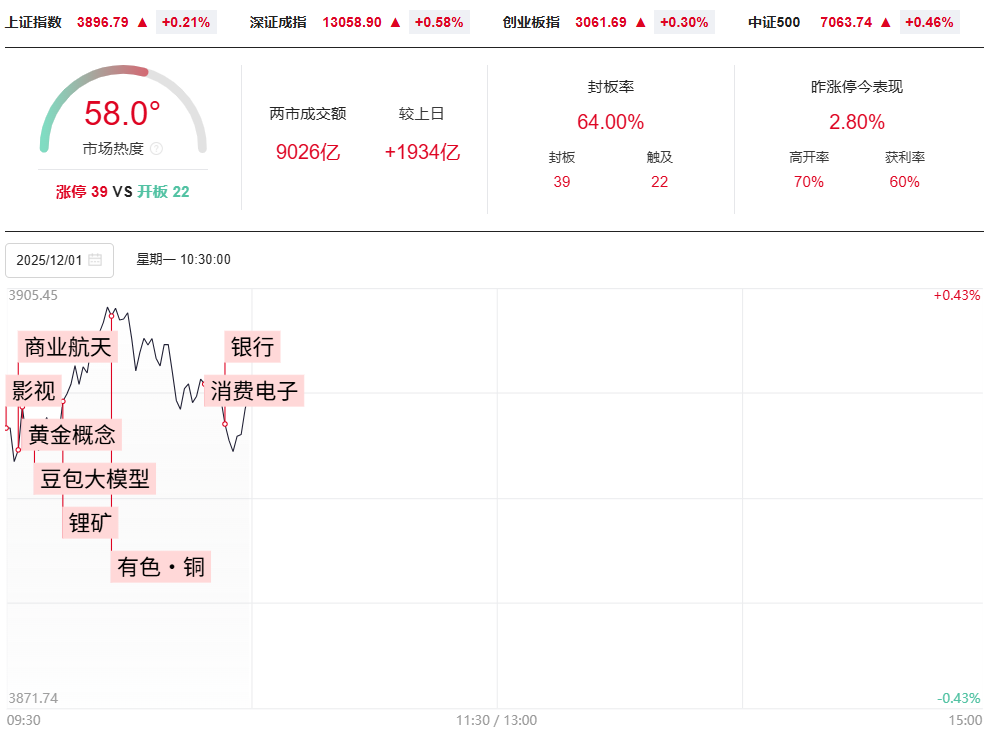Click the up arrow next to 上证指数 price
Viewport: 999px width, 739px height.
pyautogui.click(x=142, y=22)
